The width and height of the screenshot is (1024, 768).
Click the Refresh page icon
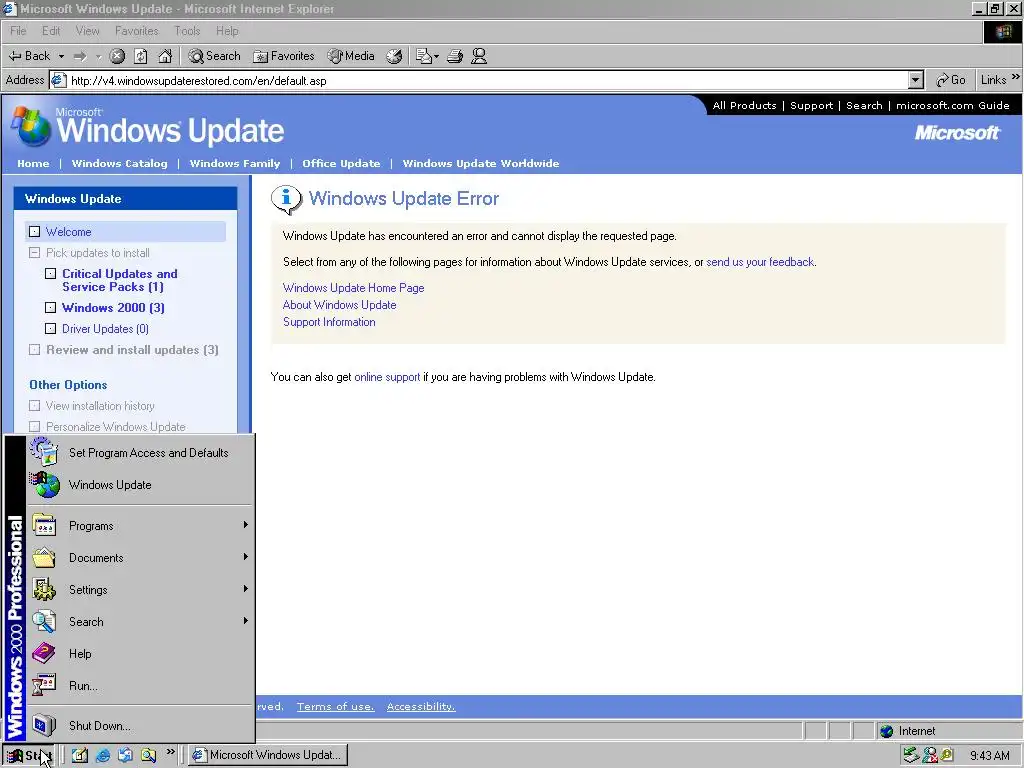coord(140,56)
